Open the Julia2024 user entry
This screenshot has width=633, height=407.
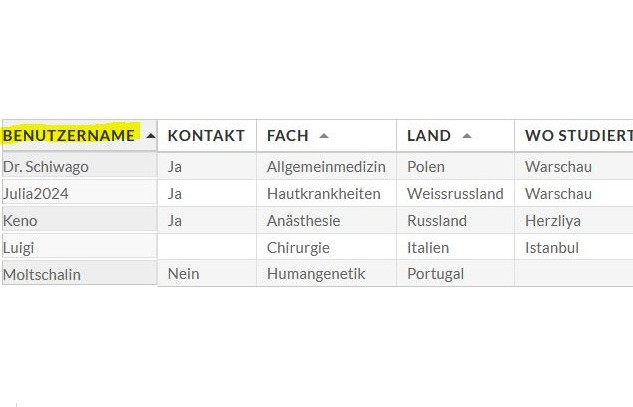(36, 193)
